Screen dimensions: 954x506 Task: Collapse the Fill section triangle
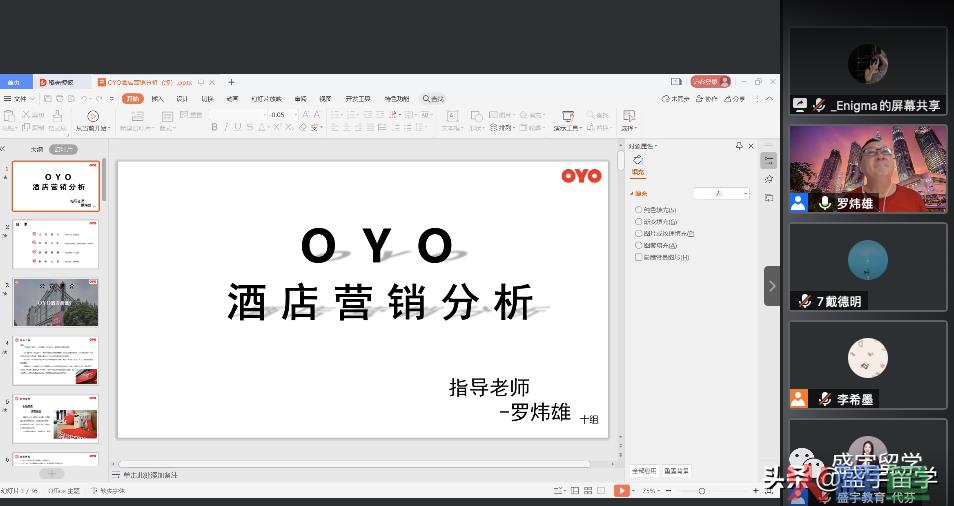(631, 193)
